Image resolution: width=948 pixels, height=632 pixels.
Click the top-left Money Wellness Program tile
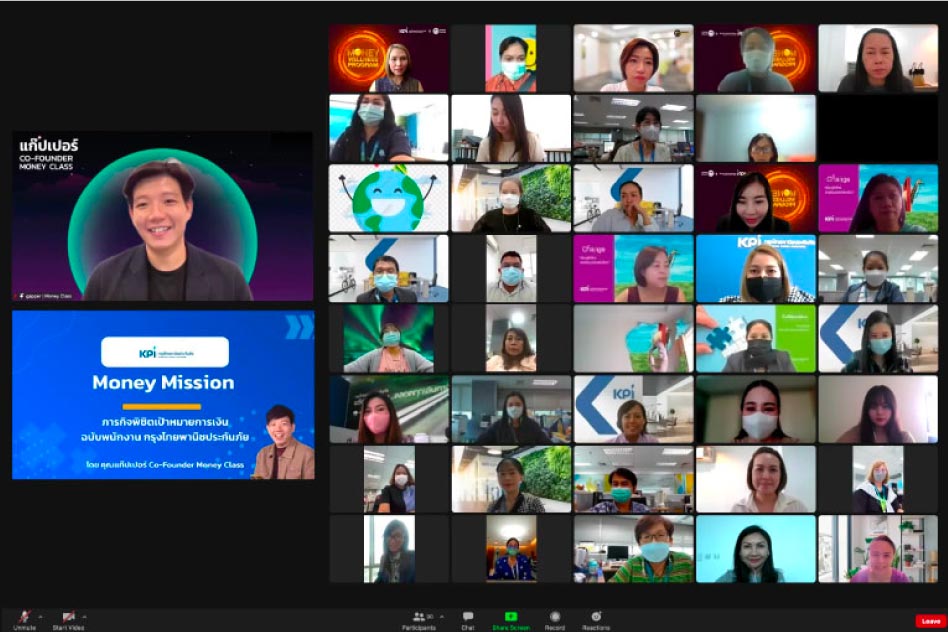click(388, 58)
